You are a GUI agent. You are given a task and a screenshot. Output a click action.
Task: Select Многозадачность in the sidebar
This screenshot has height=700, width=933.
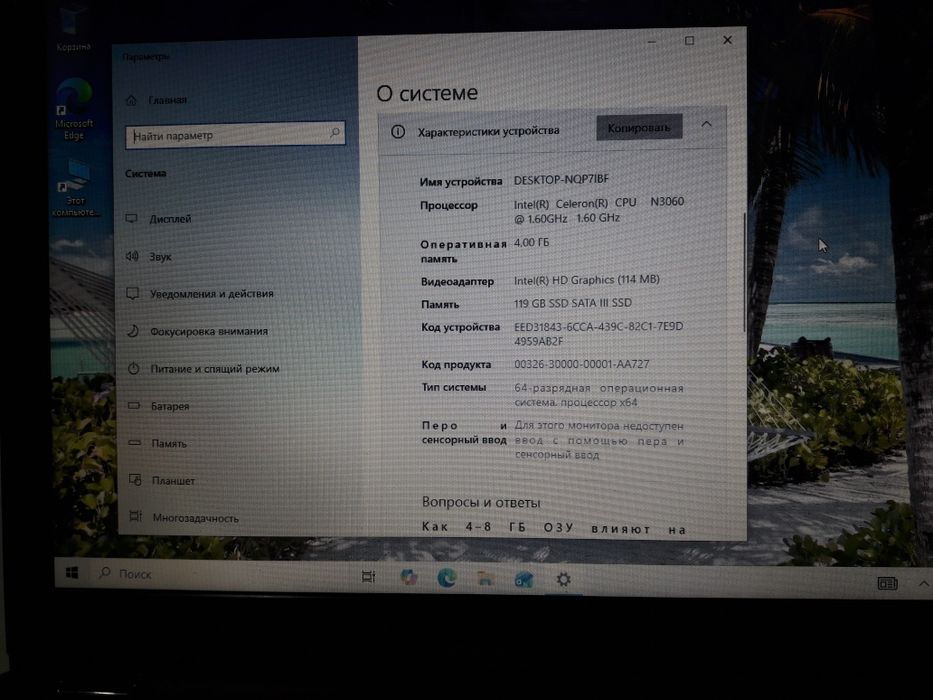(196, 518)
